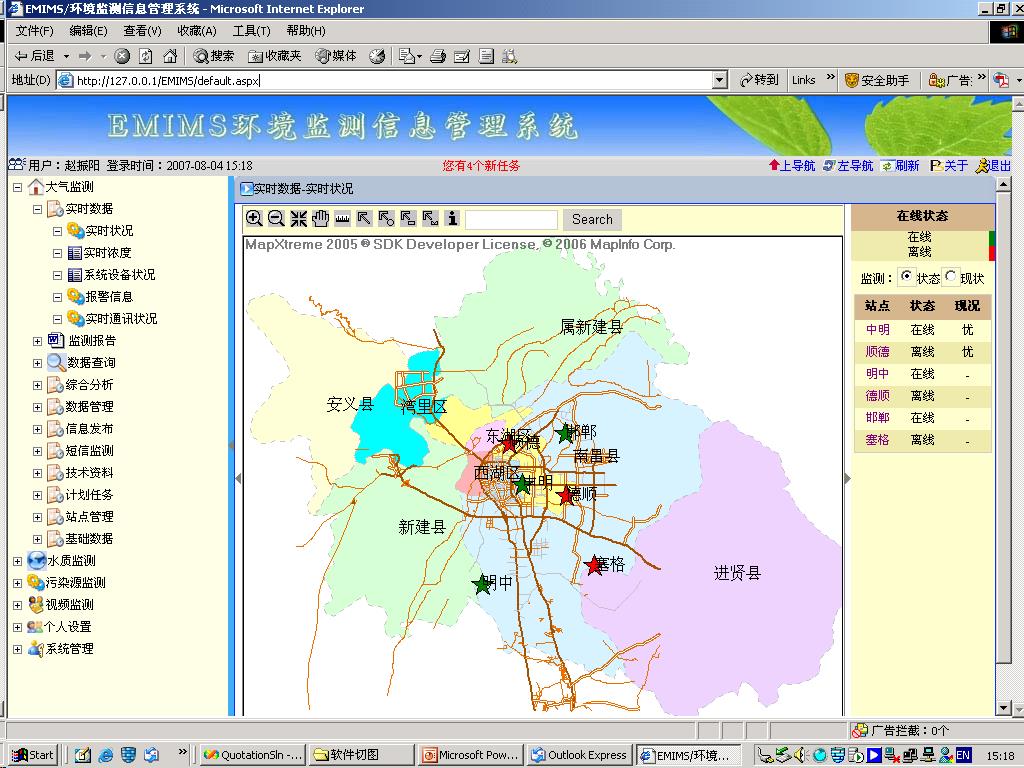The height and width of the screenshot is (768, 1024).
Task: Select the info identify tool
Action: click(452, 219)
